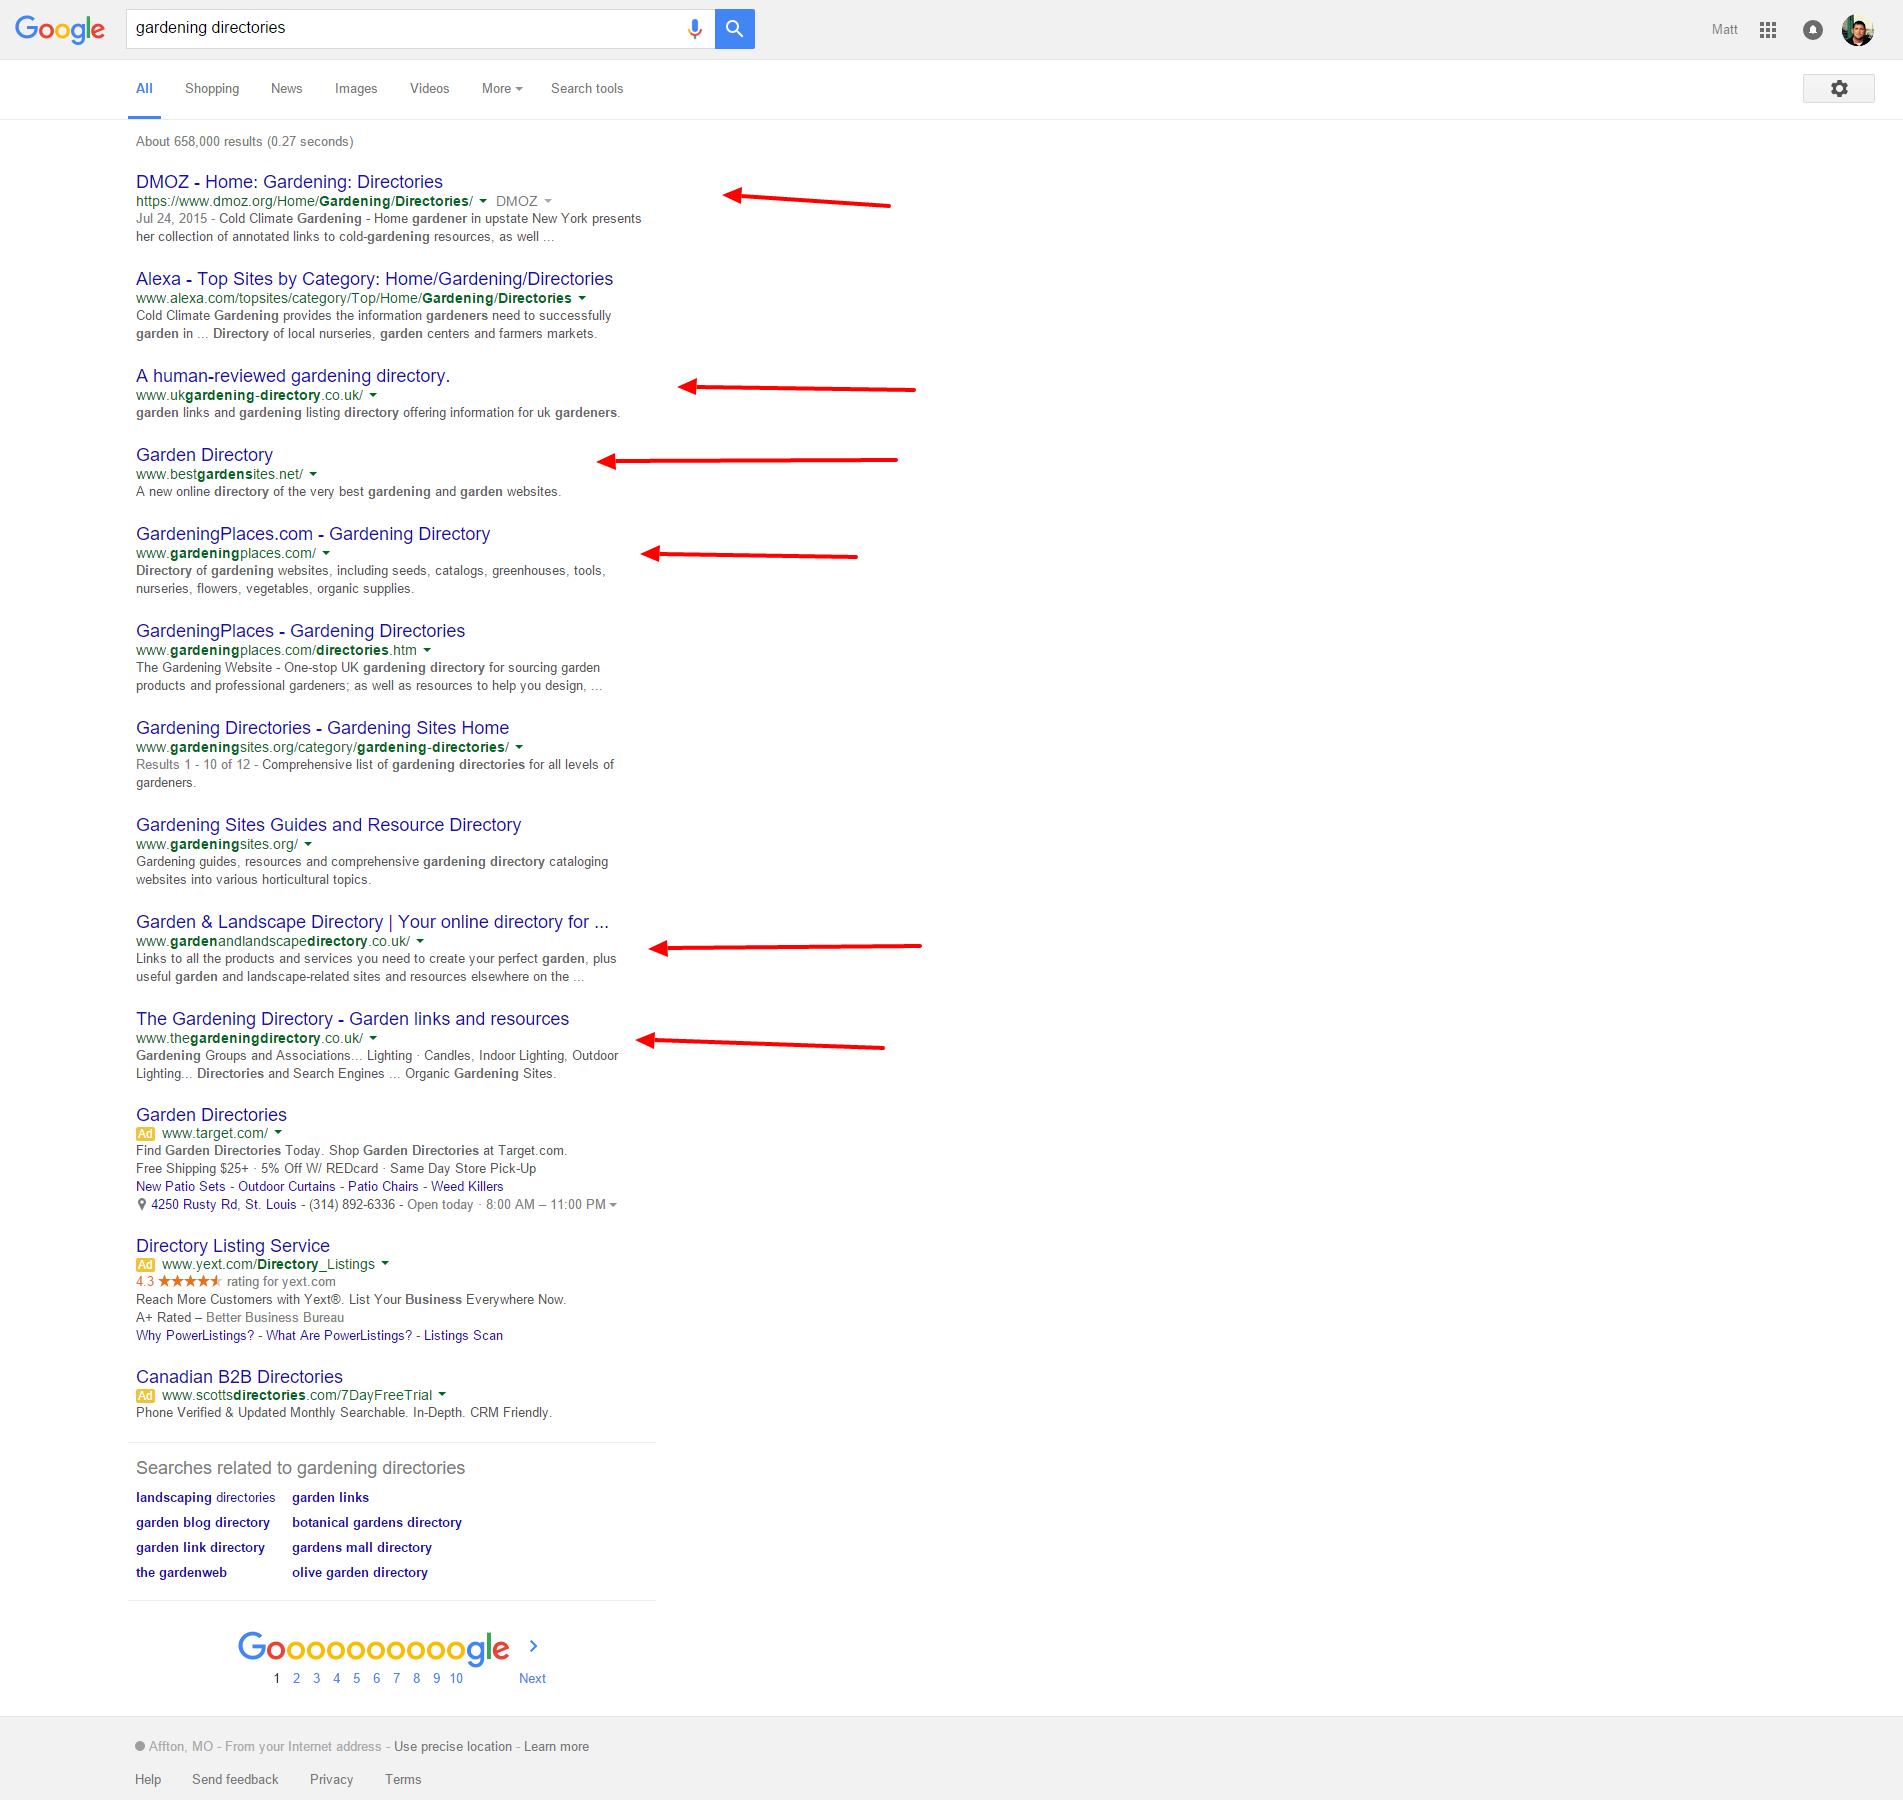Expand Target store hours dropdown

point(613,1205)
